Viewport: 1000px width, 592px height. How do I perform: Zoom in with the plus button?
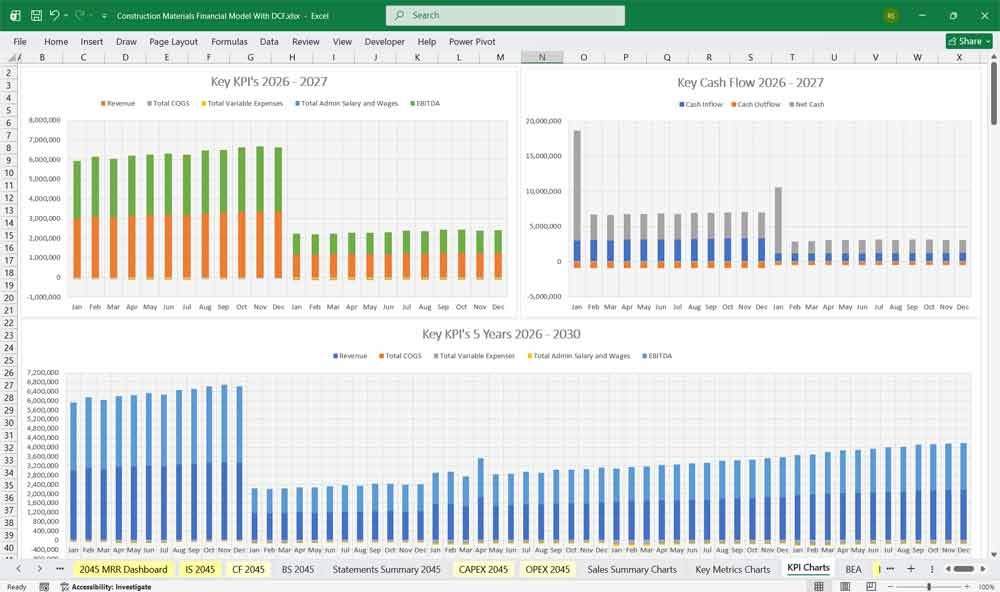(x=967, y=586)
